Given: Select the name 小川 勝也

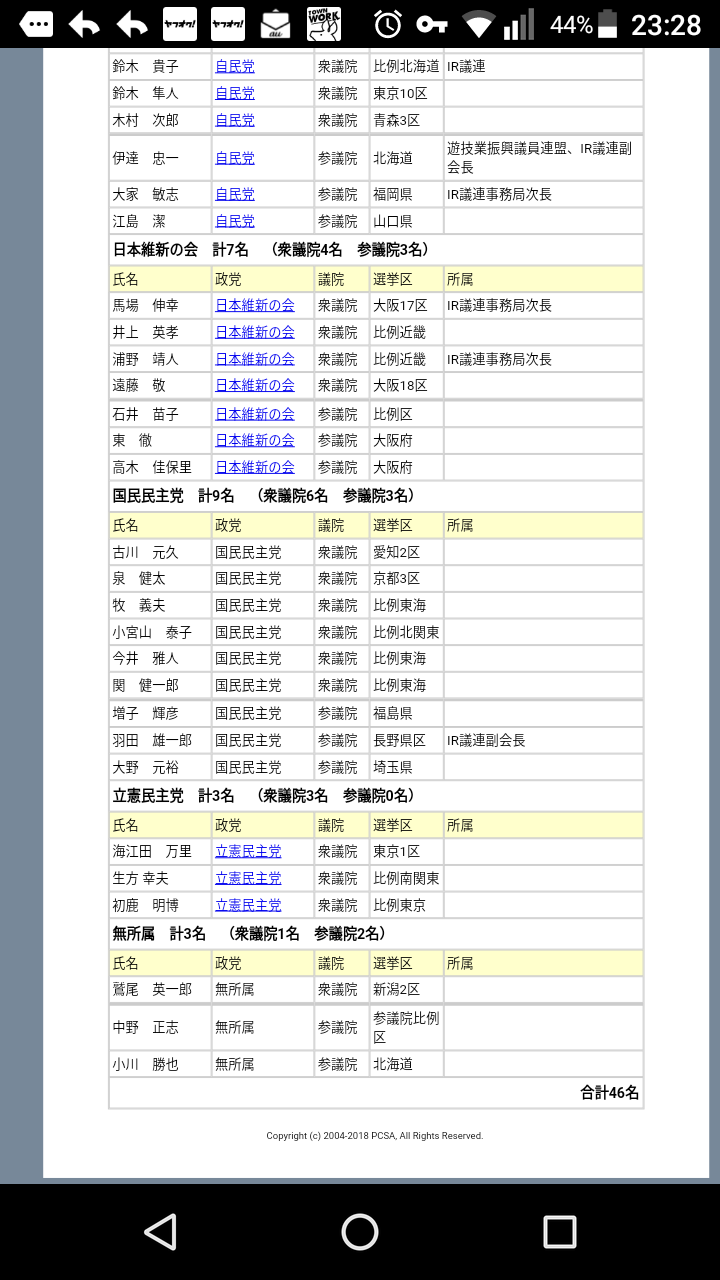Looking at the screenshot, I should click(x=146, y=1065).
